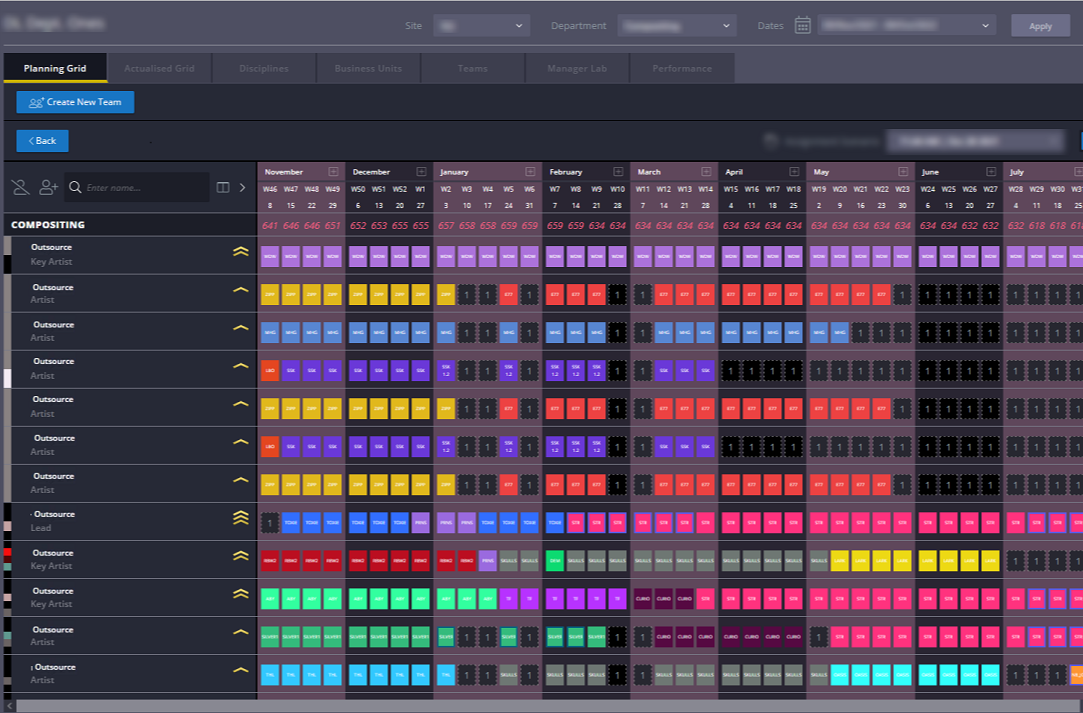Click the November month label
Viewport: 1083px width, 713px height.
point(284,171)
